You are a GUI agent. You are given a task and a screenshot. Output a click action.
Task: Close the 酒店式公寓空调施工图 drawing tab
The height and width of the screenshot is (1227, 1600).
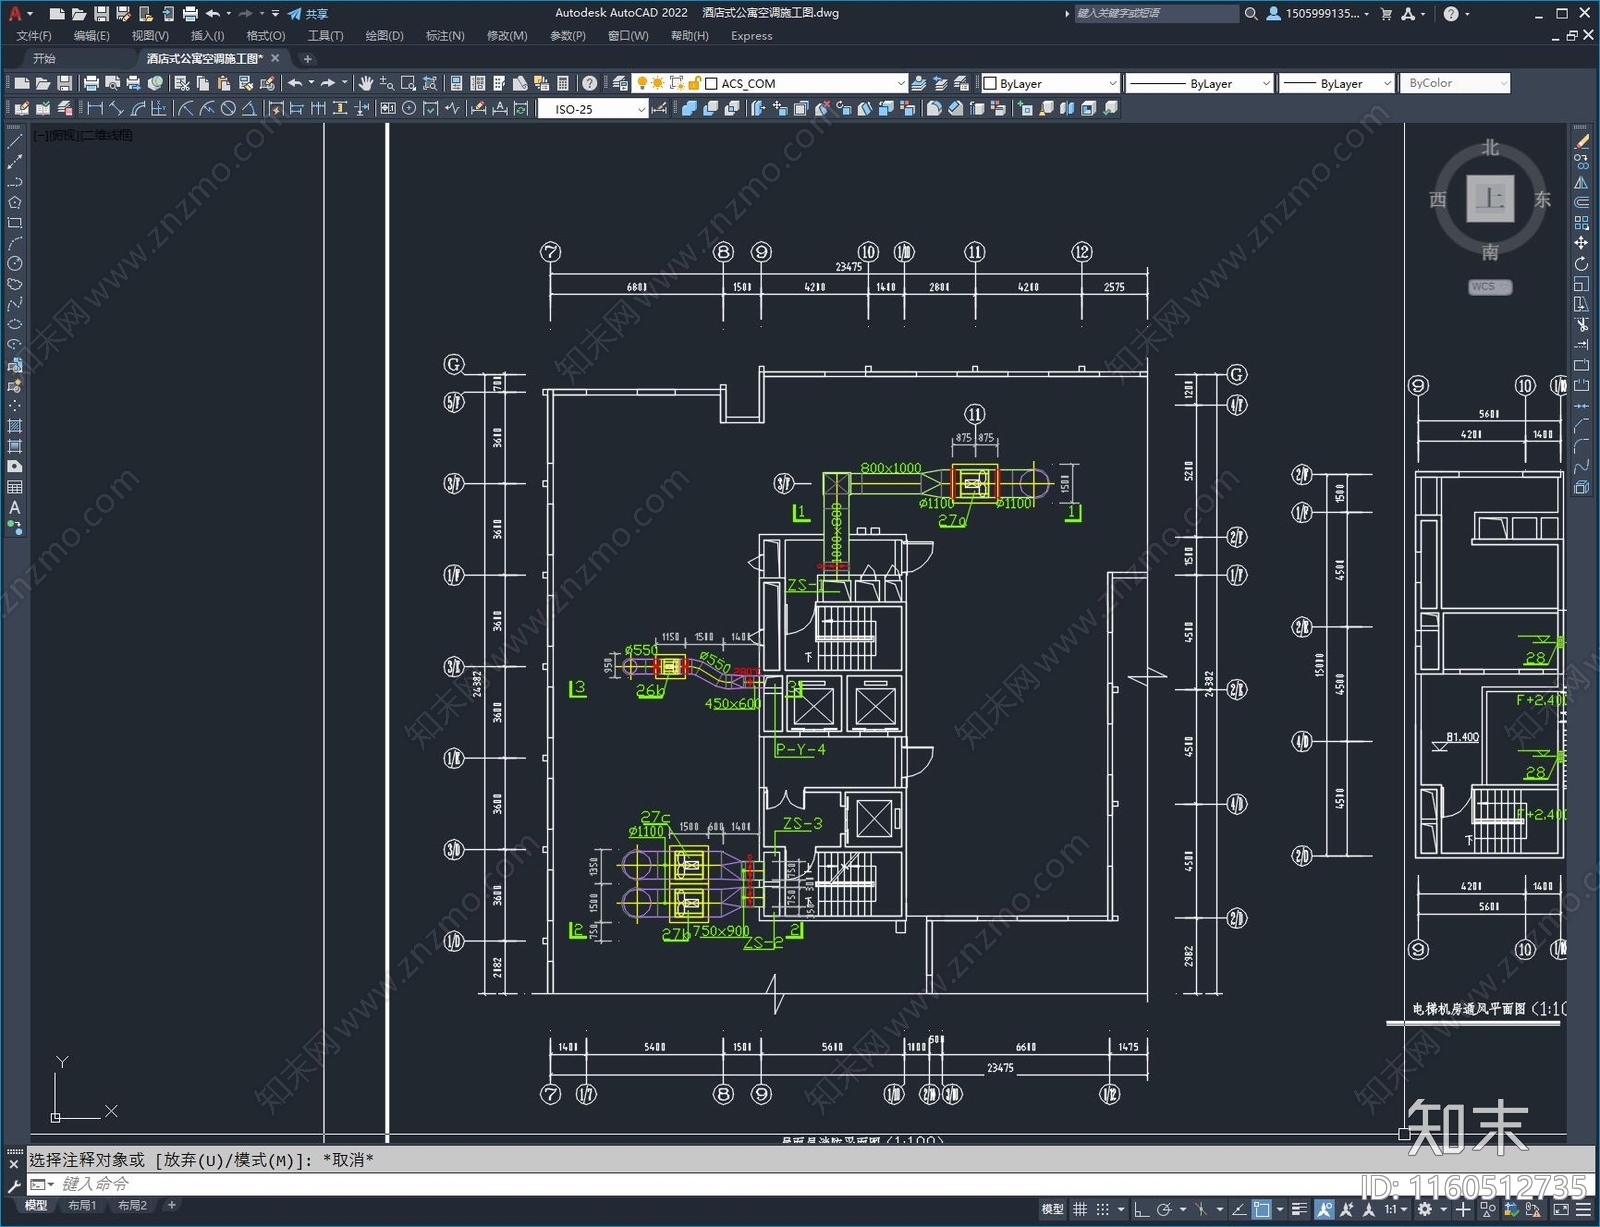276,58
